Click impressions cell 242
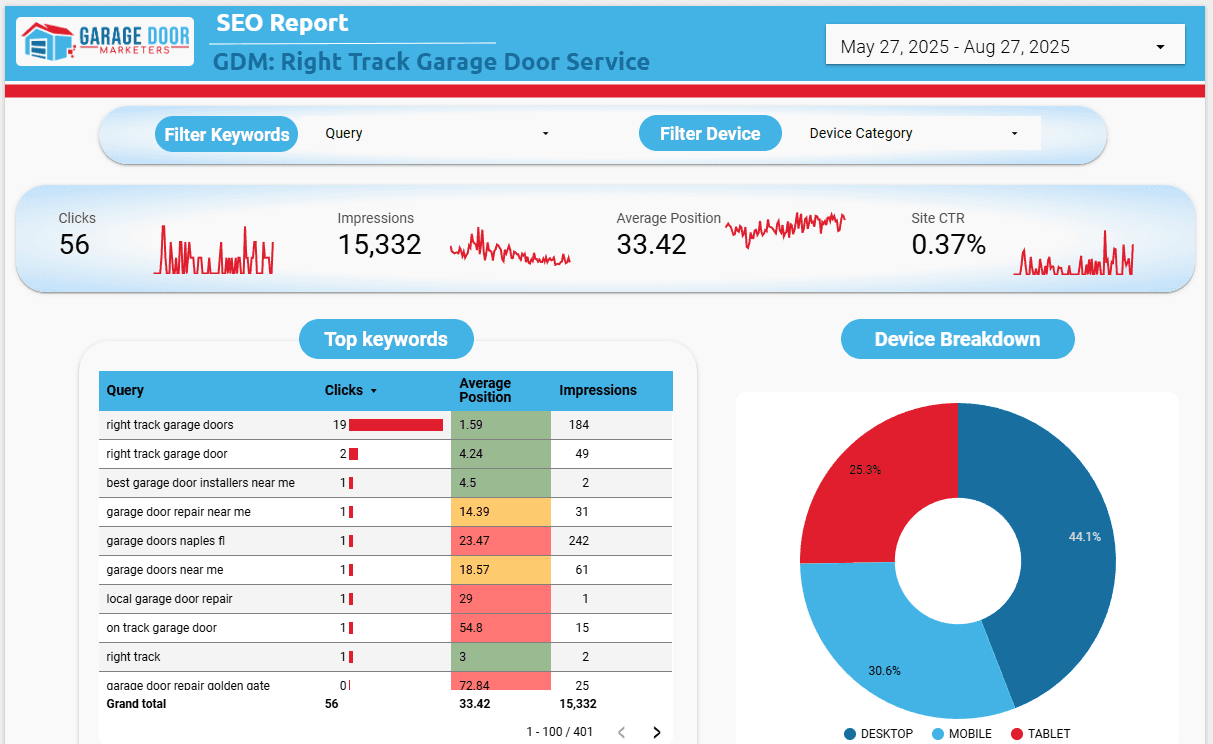Image resolution: width=1213 pixels, height=744 pixels. [579, 541]
